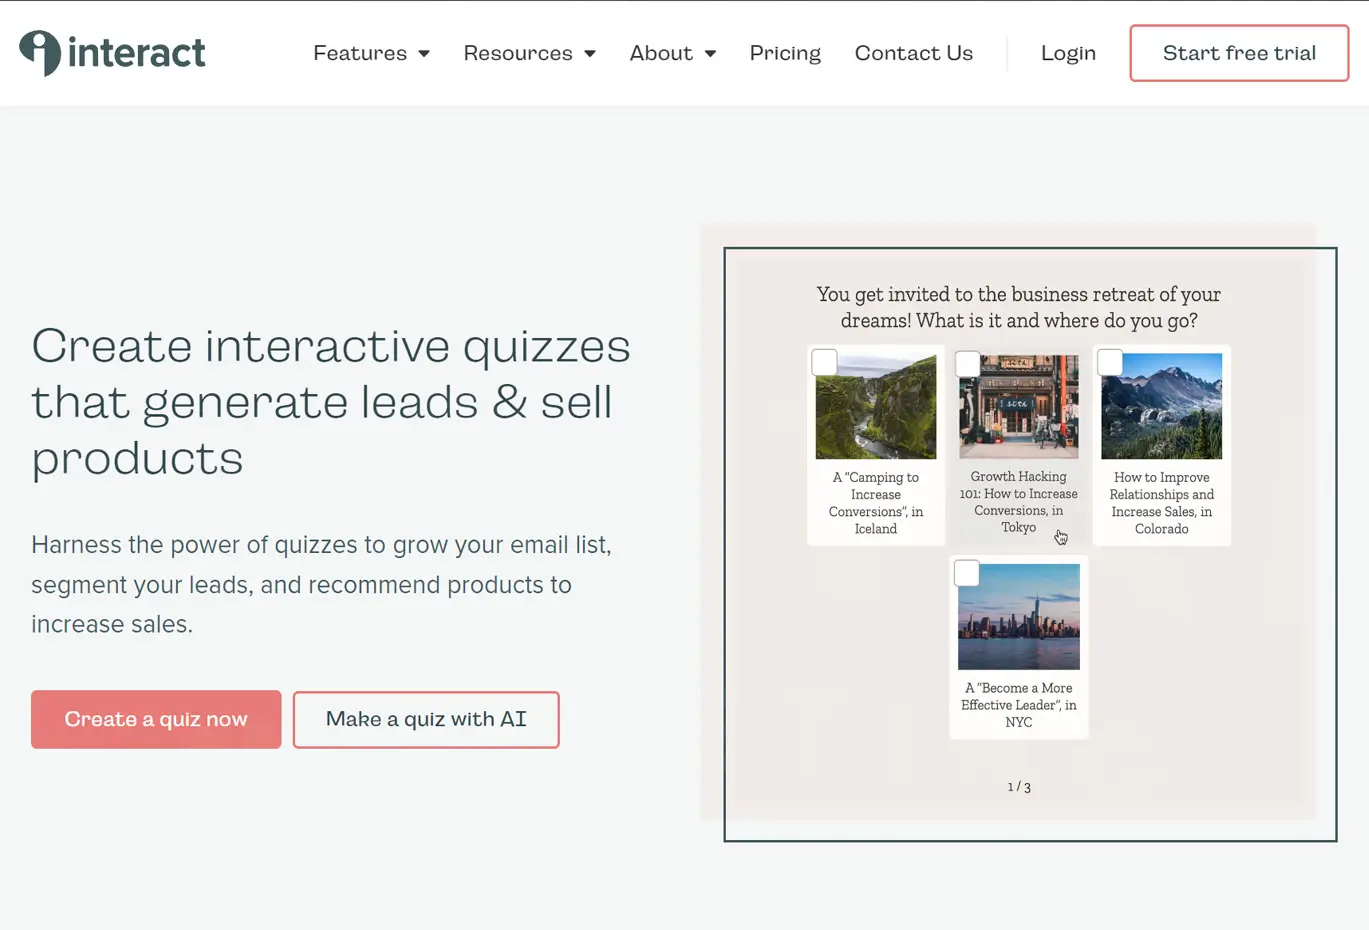Click the Start free trial button
This screenshot has width=1369, height=930.
[x=1238, y=53]
